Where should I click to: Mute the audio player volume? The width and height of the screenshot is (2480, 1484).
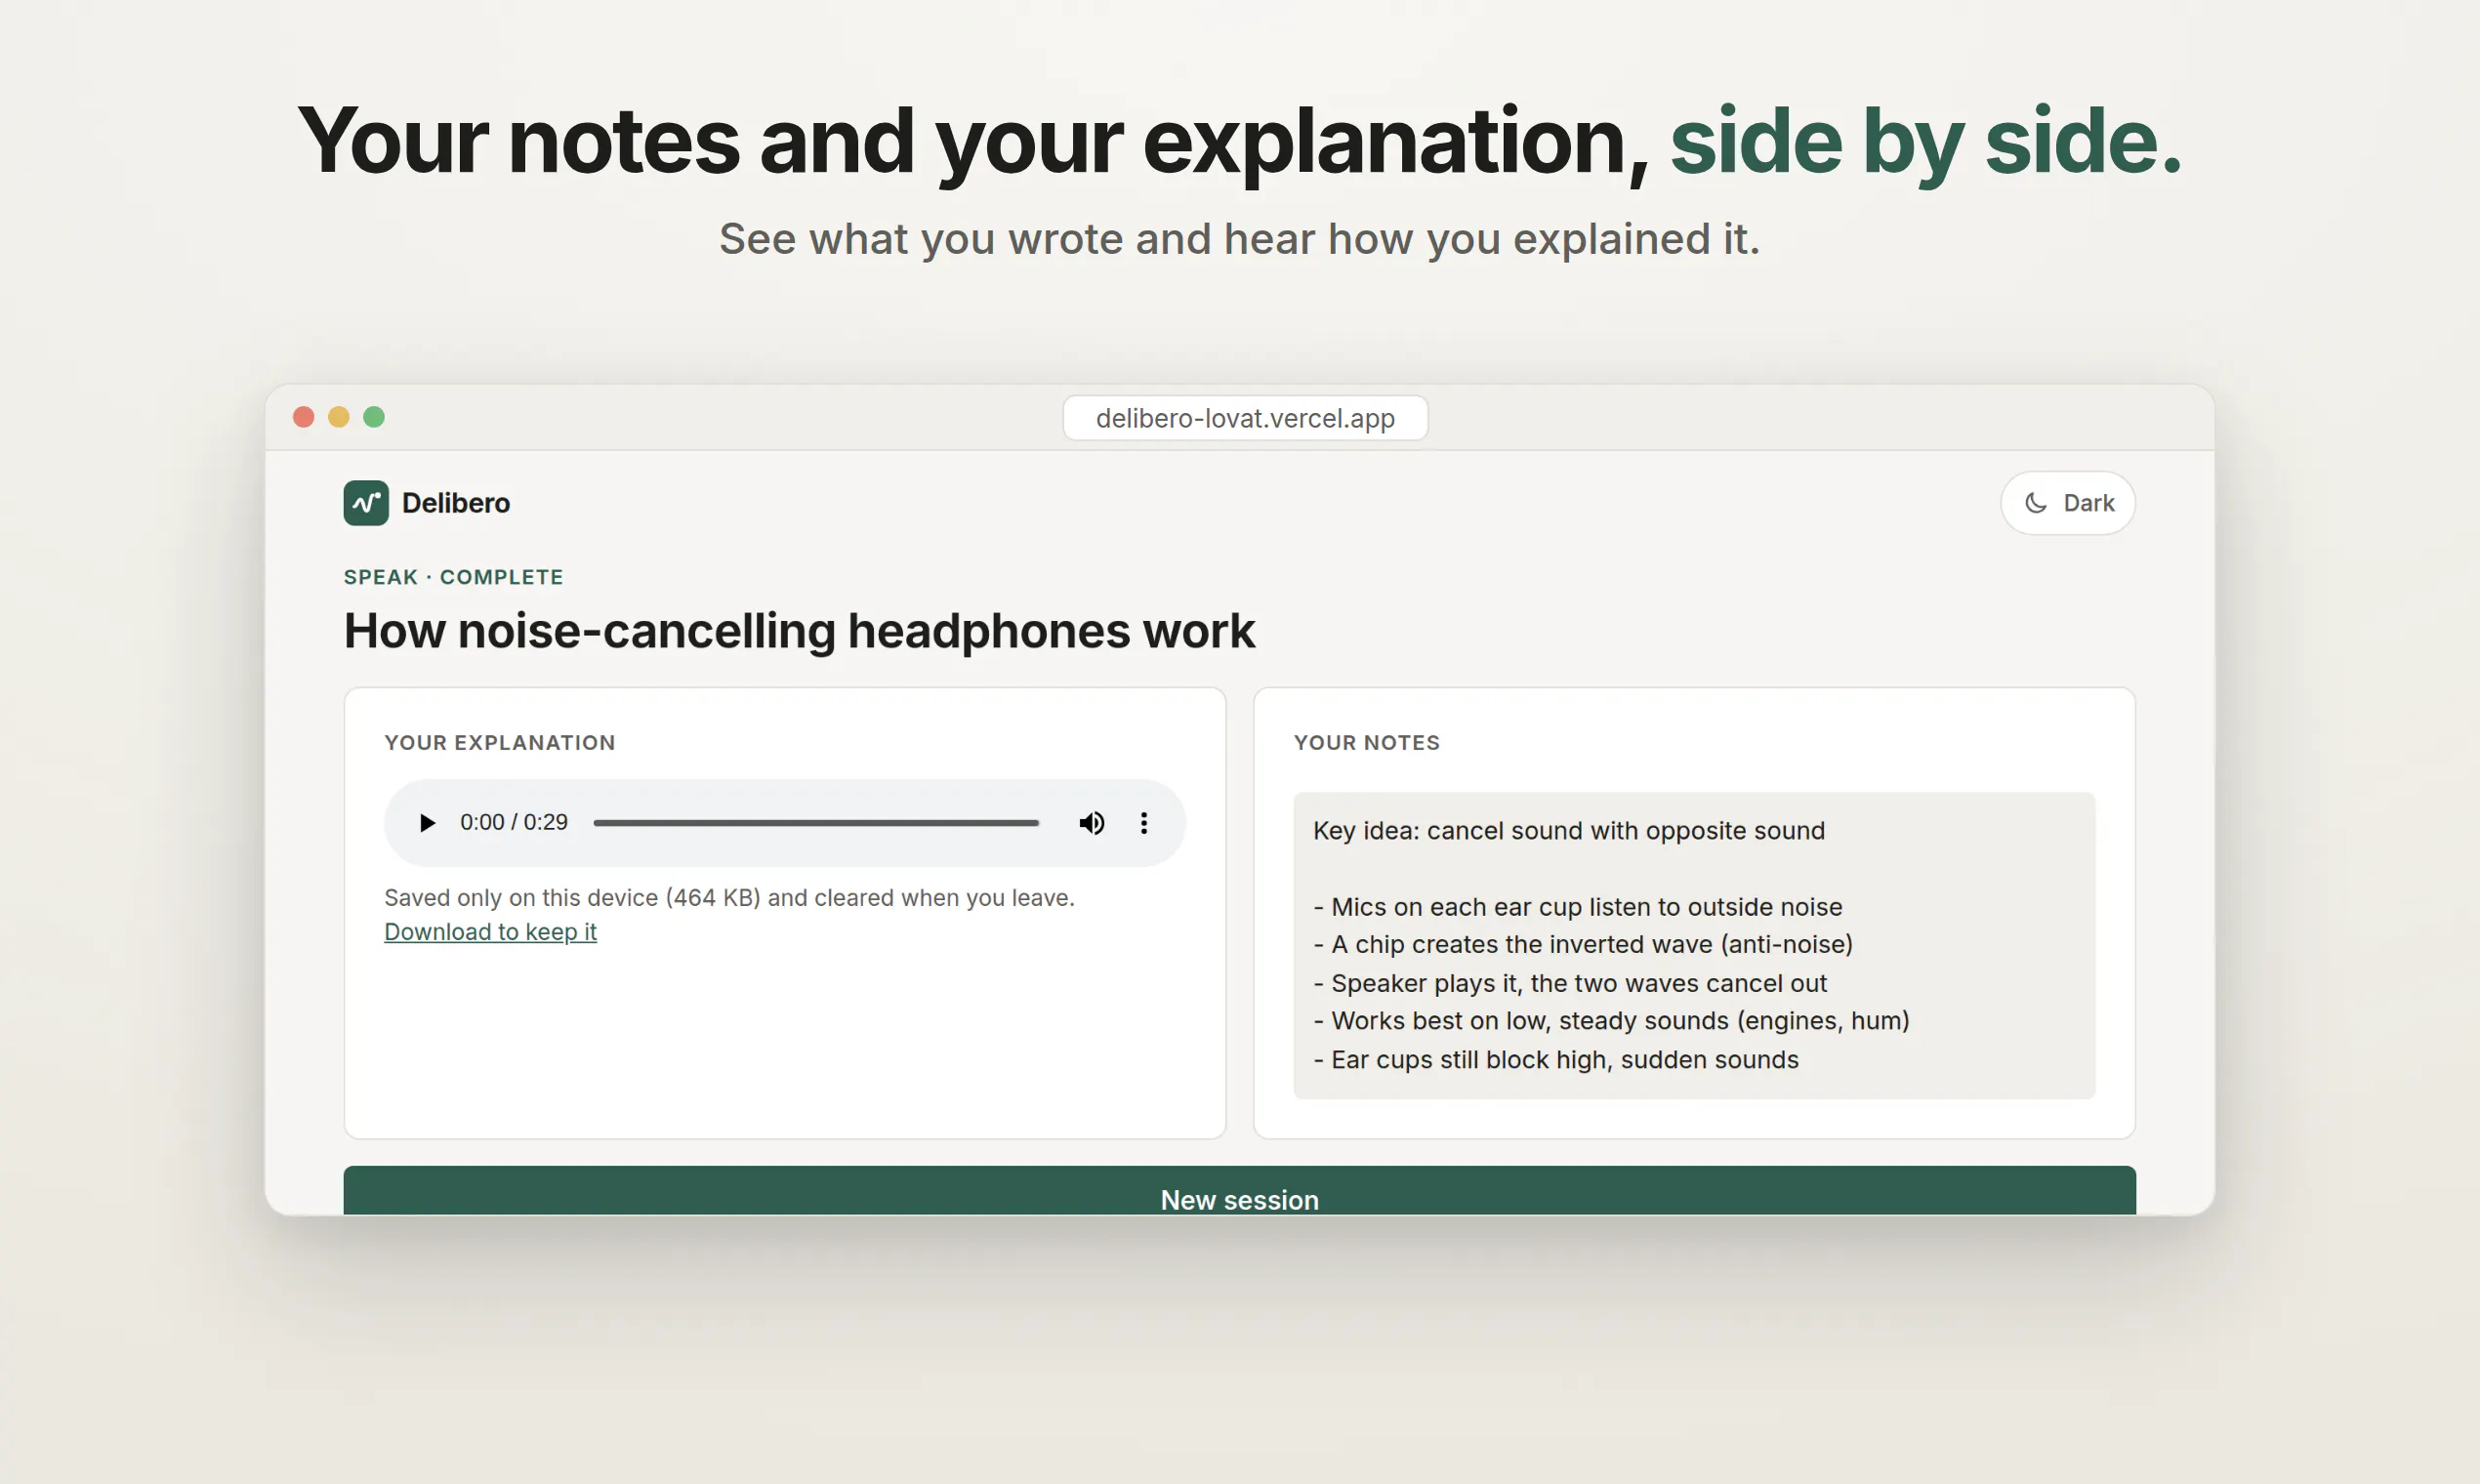1091,823
